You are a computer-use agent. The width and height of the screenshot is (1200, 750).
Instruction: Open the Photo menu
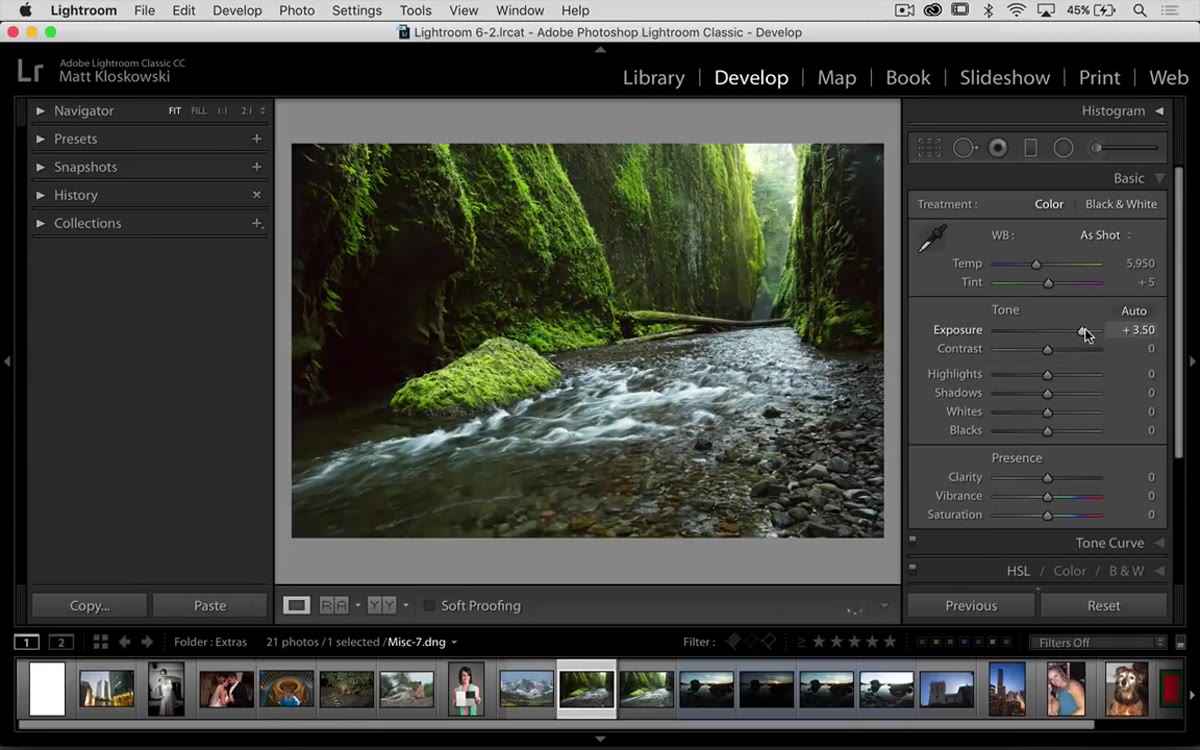point(297,10)
